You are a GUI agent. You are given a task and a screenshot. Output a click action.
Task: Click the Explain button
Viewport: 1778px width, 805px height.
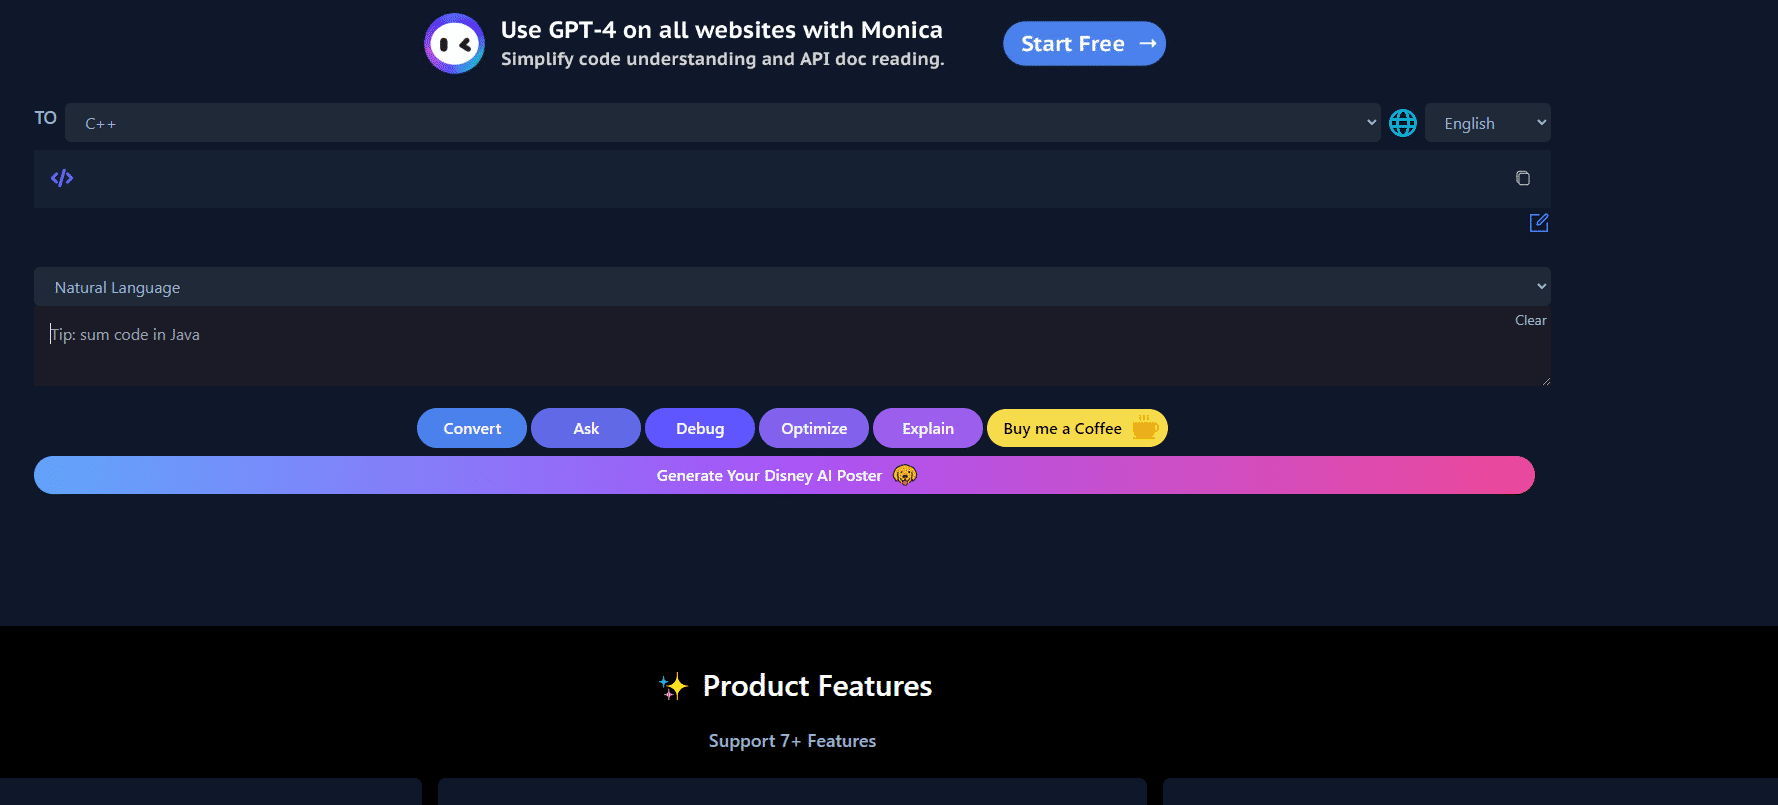pyautogui.click(x=927, y=428)
